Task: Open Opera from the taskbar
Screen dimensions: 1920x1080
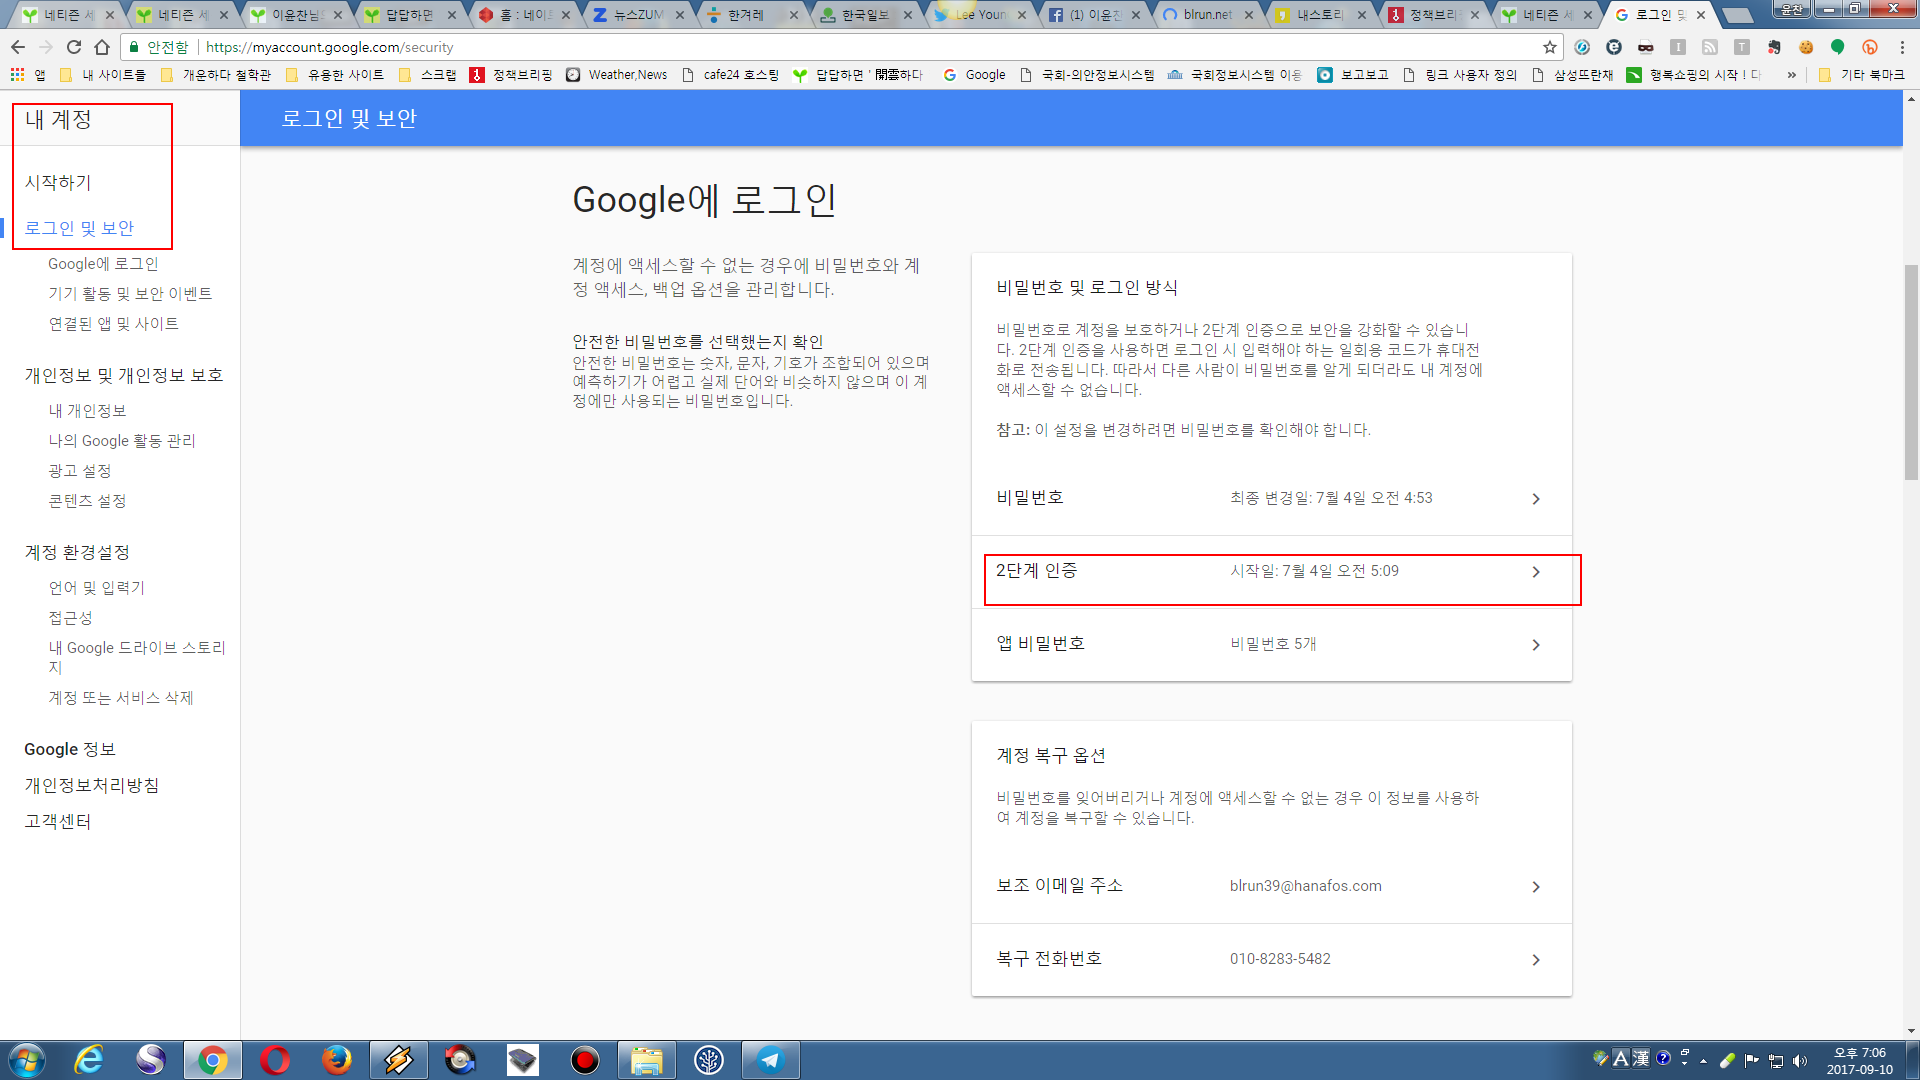Action: 274,1060
